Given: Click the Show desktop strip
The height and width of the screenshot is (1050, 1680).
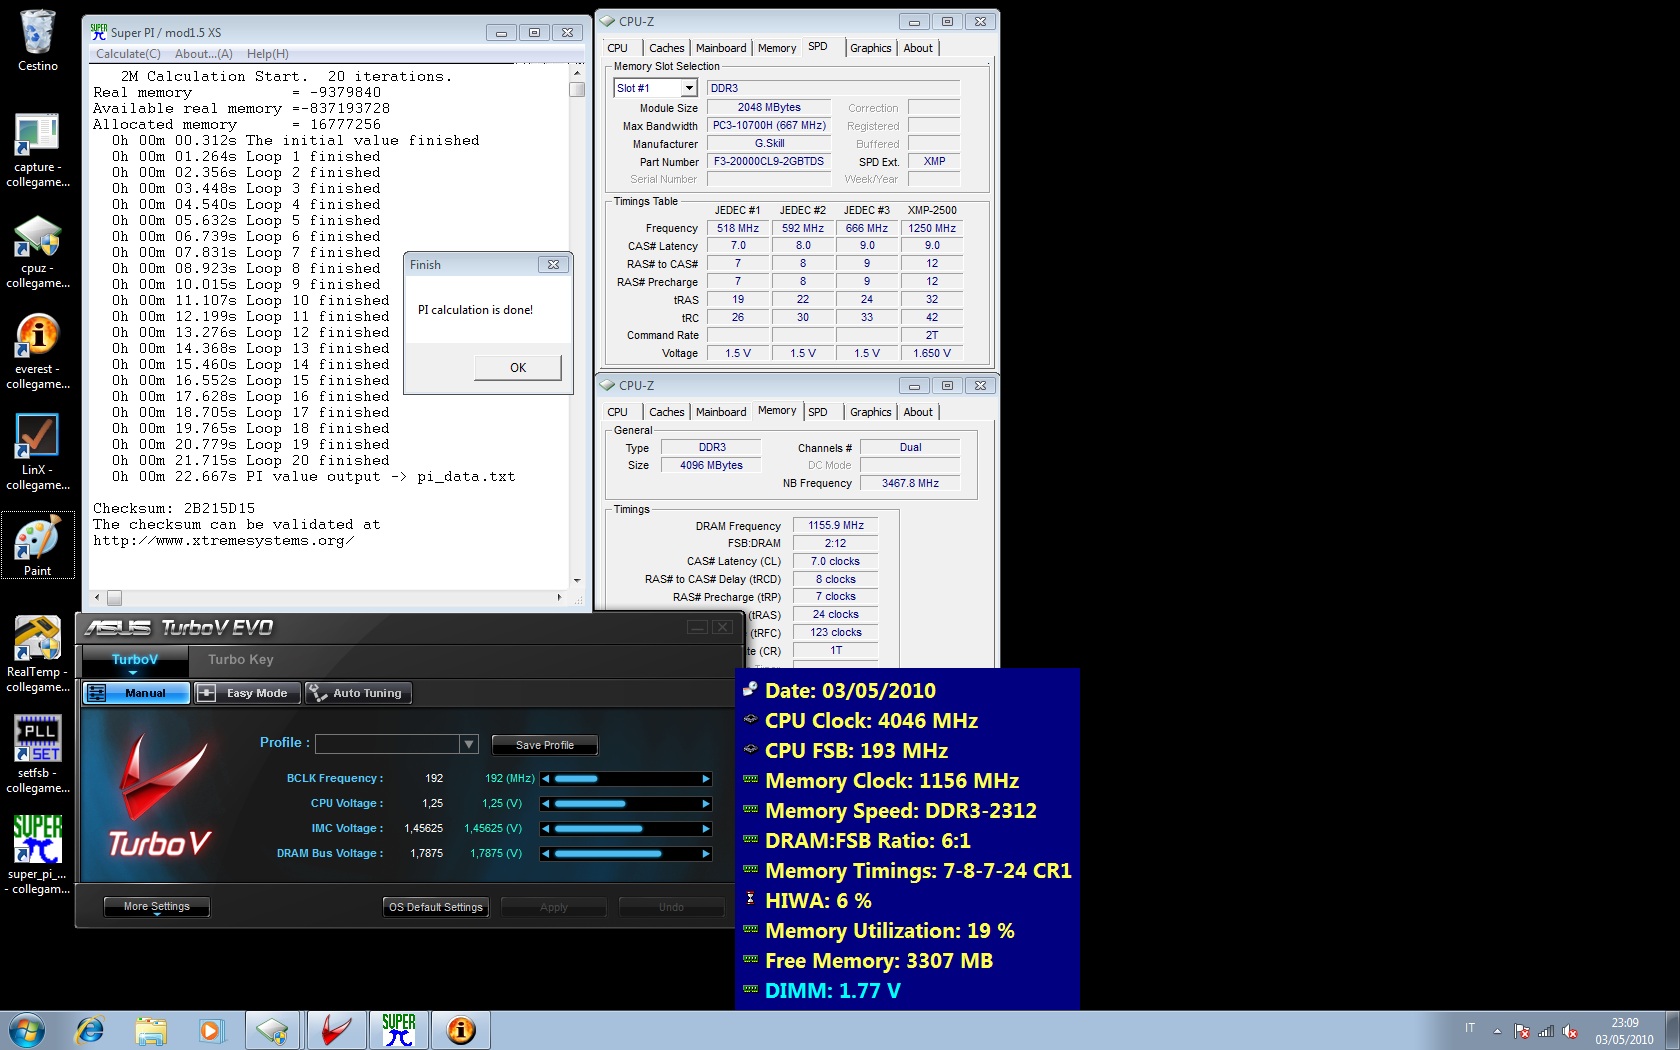Looking at the screenshot, I should pos(1672,1030).
